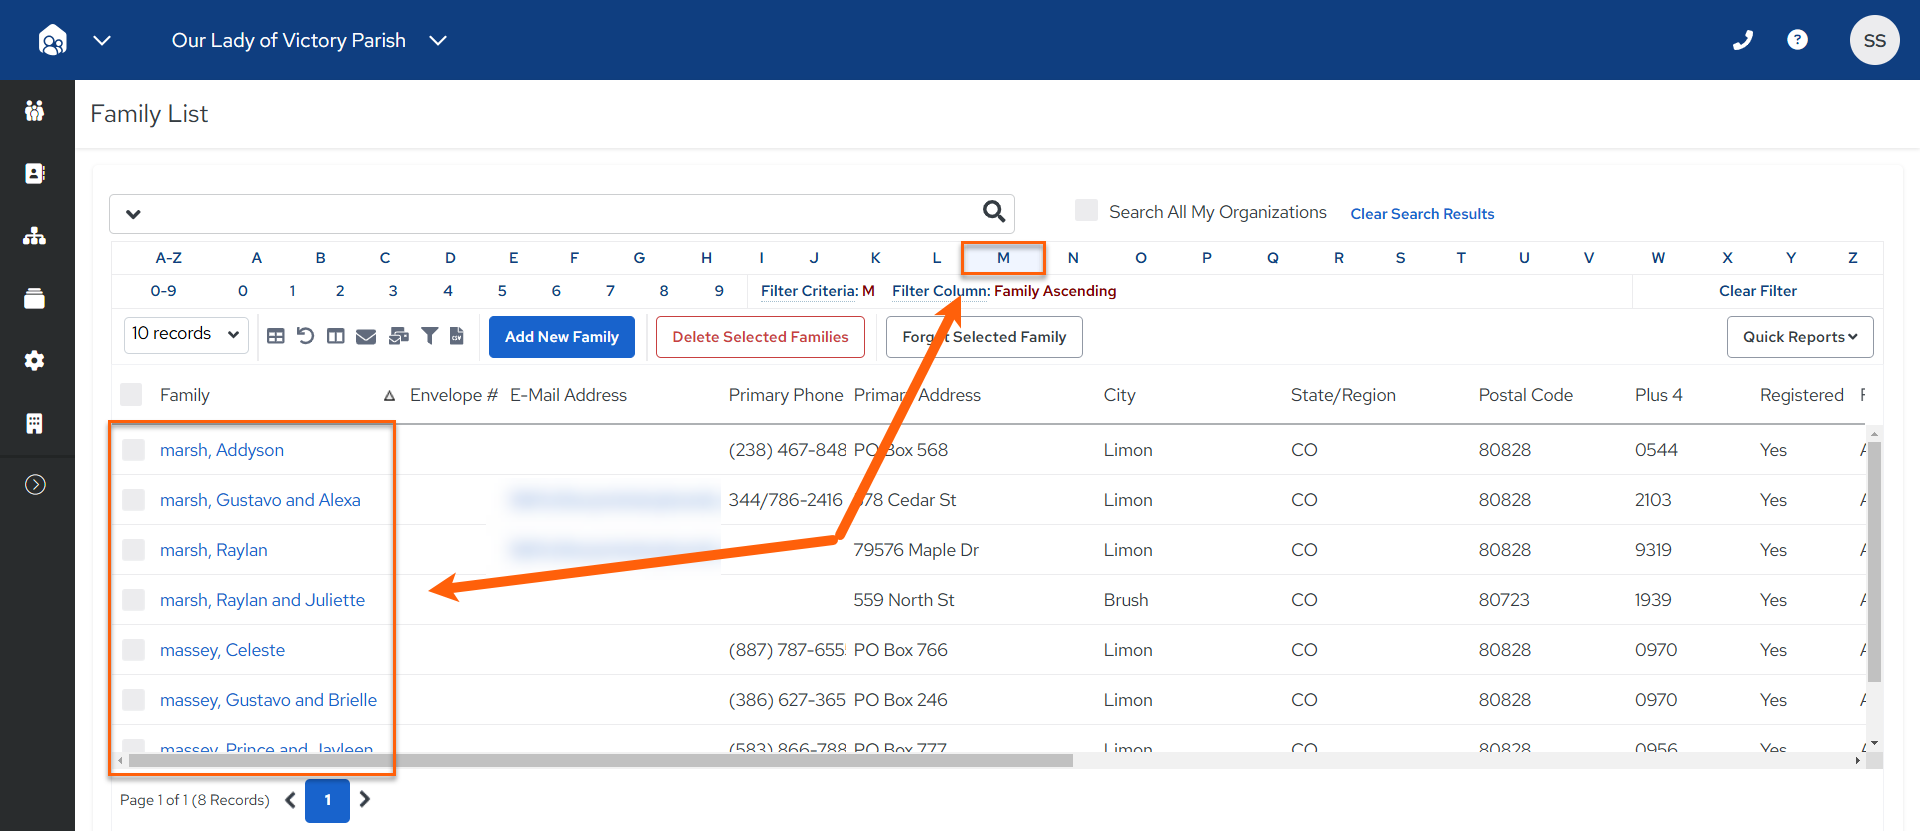Click the envelope email toolbar icon
1920x831 pixels.
(x=366, y=336)
